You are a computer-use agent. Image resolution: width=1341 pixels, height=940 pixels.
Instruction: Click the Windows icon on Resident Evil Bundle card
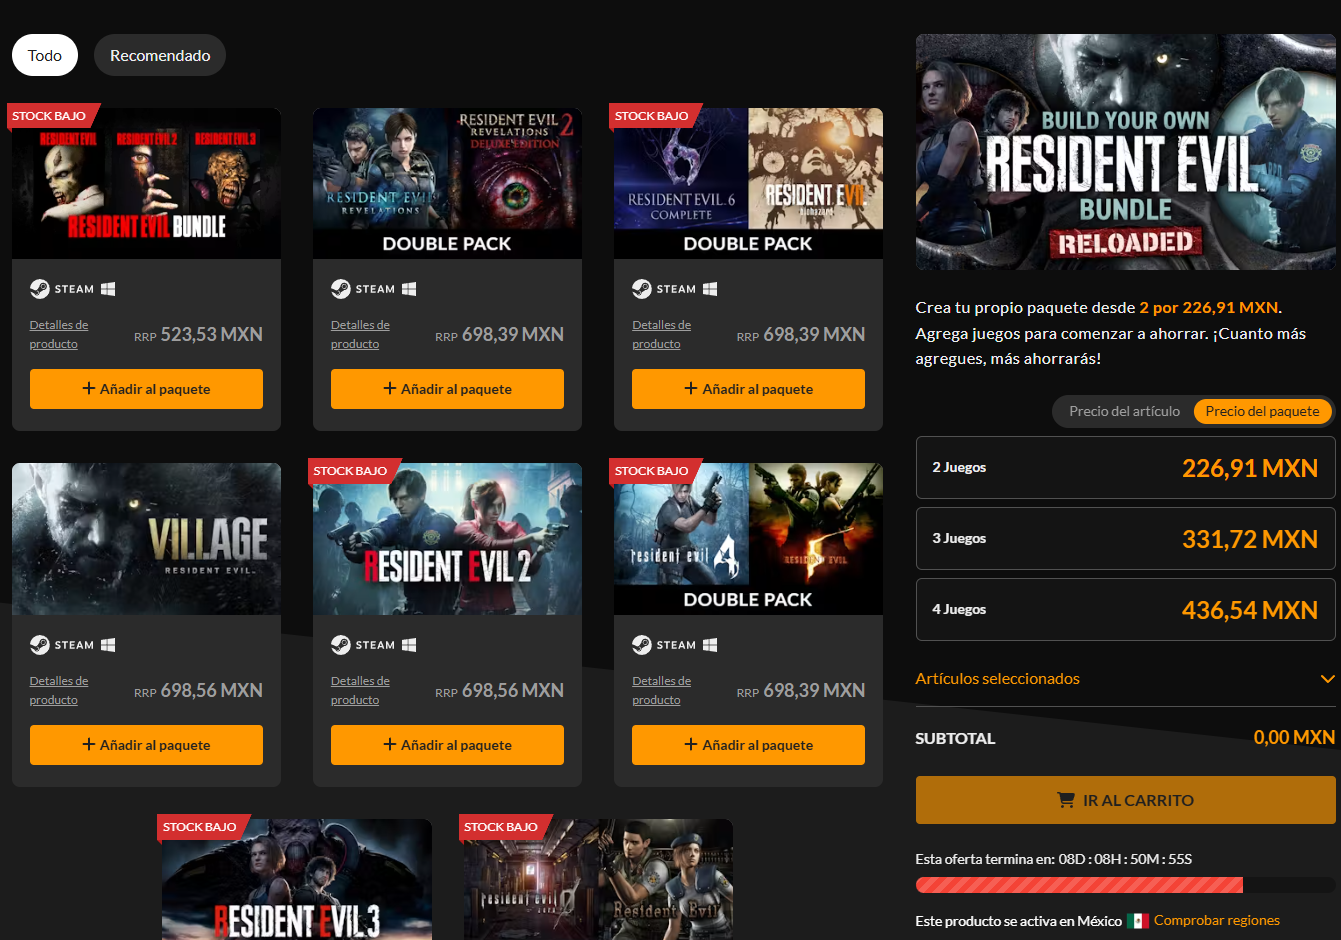click(108, 289)
